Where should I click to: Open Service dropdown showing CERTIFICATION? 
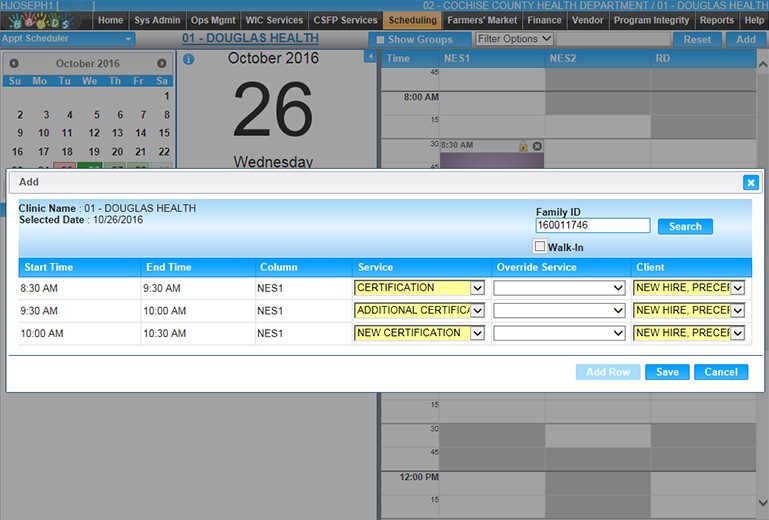pyautogui.click(x=419, y=288)
